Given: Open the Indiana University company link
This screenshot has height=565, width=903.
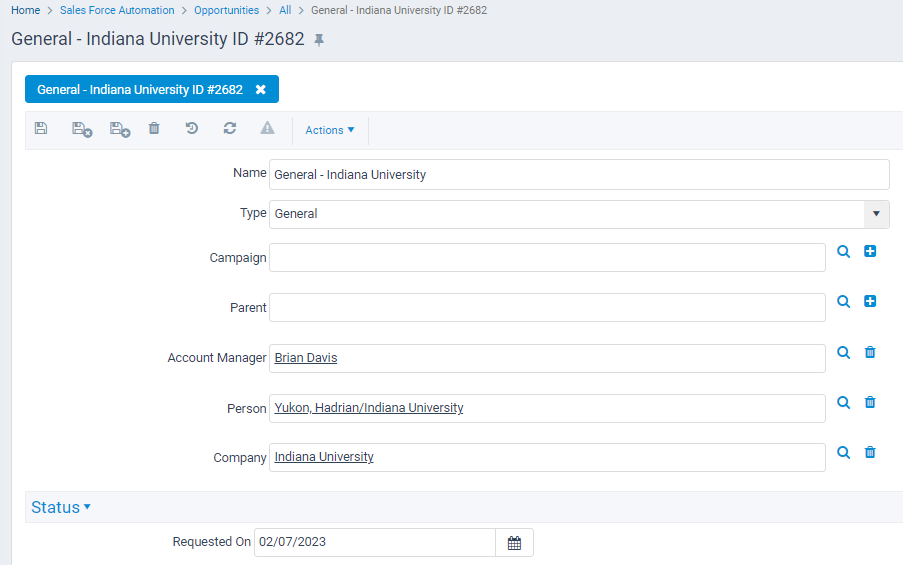Looking at the screenshot, I should coord(324,457).
